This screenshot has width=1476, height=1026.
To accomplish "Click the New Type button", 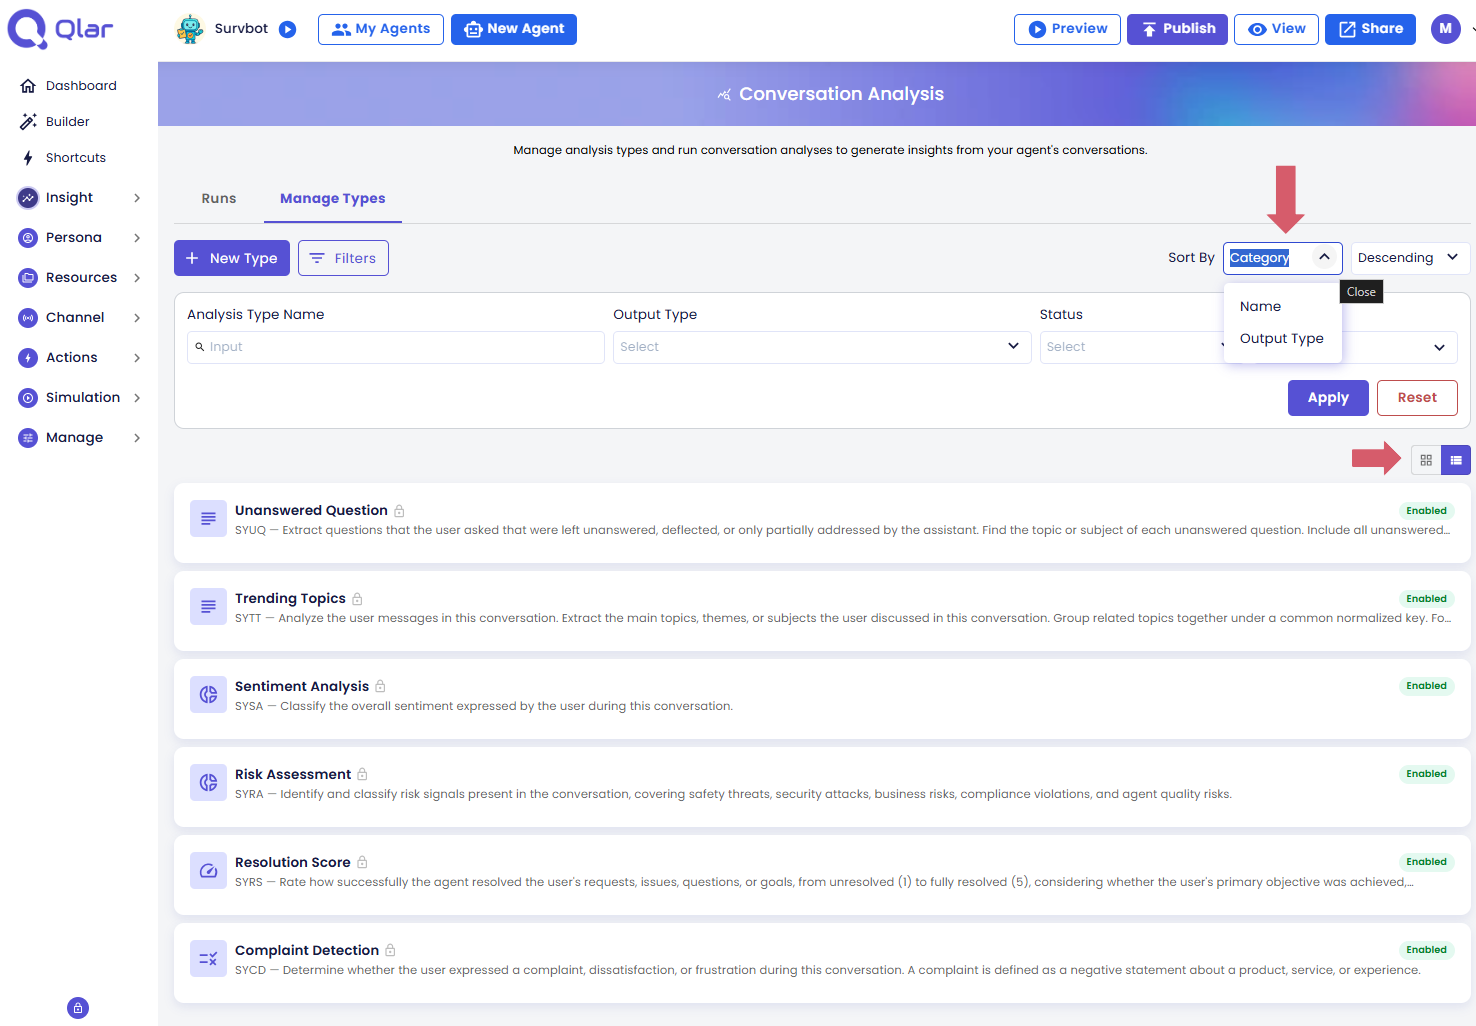I will [232, 258].
